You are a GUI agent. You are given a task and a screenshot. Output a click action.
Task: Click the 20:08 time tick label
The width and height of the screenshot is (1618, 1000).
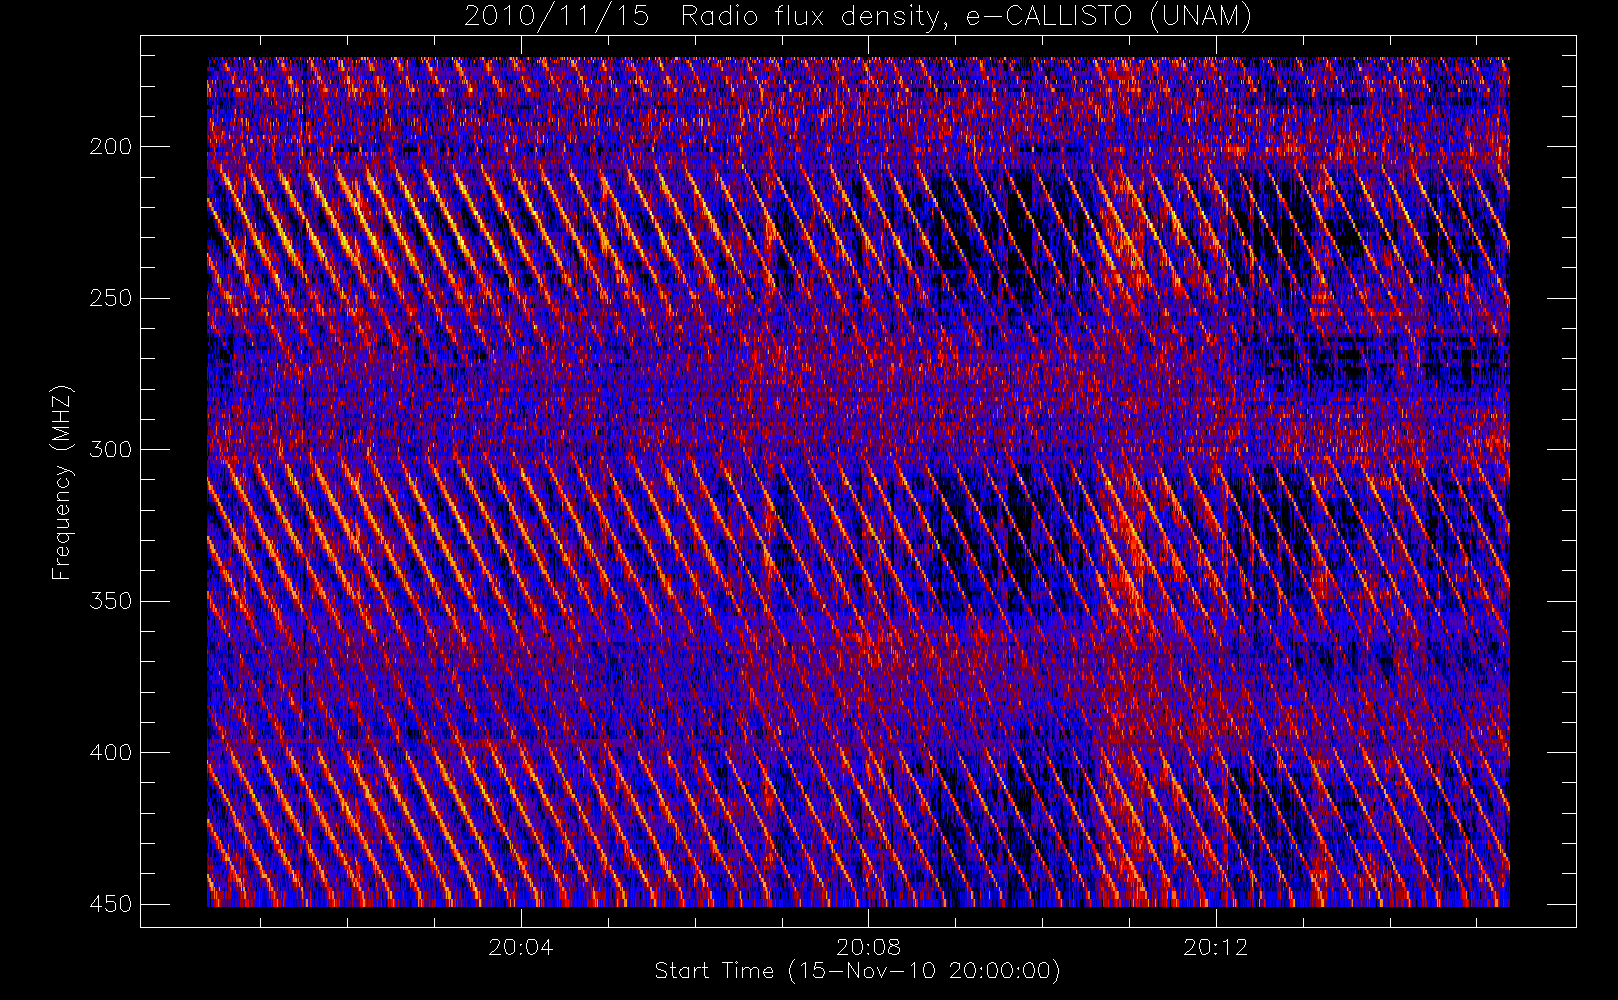(868, 947)
